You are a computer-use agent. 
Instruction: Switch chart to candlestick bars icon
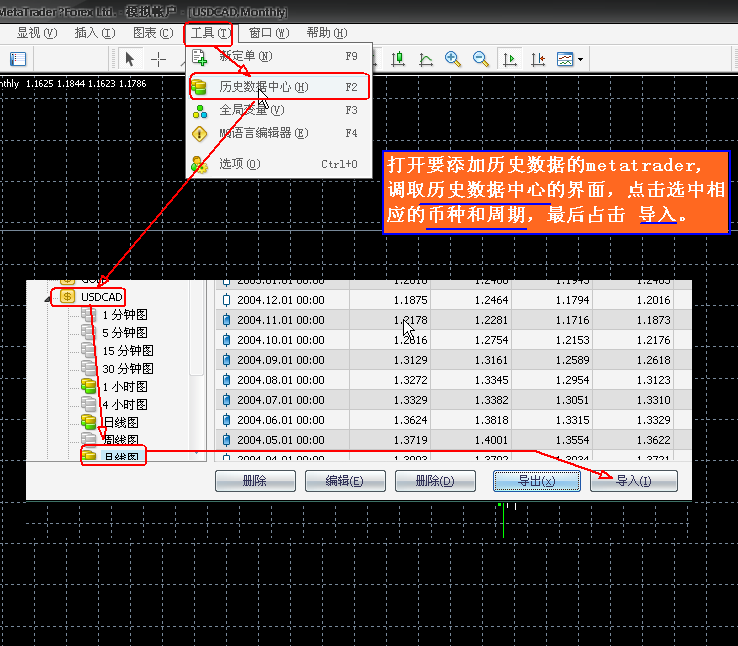tap(398, 59)
